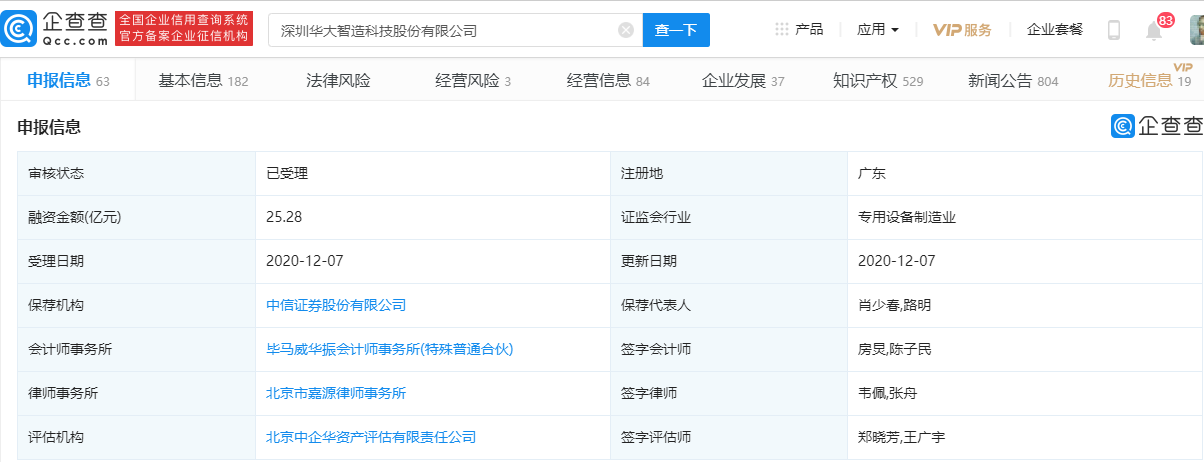Screen dimensions: 1204x462
Task: Click the Qcc.com logo icon
Action: (x=21, y=30)
